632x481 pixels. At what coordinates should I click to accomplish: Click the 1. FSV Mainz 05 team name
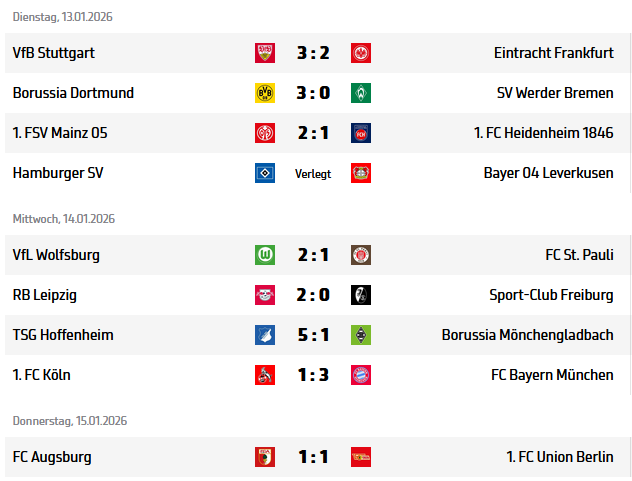(58, 133)
